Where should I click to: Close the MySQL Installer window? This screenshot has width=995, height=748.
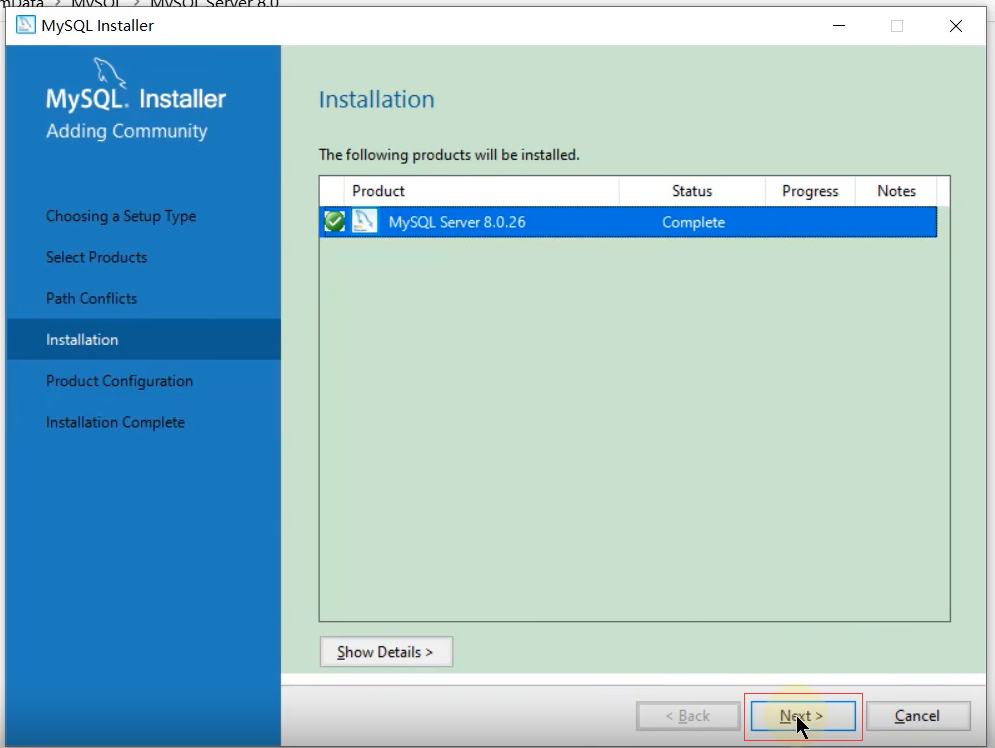tap(955, 26)
